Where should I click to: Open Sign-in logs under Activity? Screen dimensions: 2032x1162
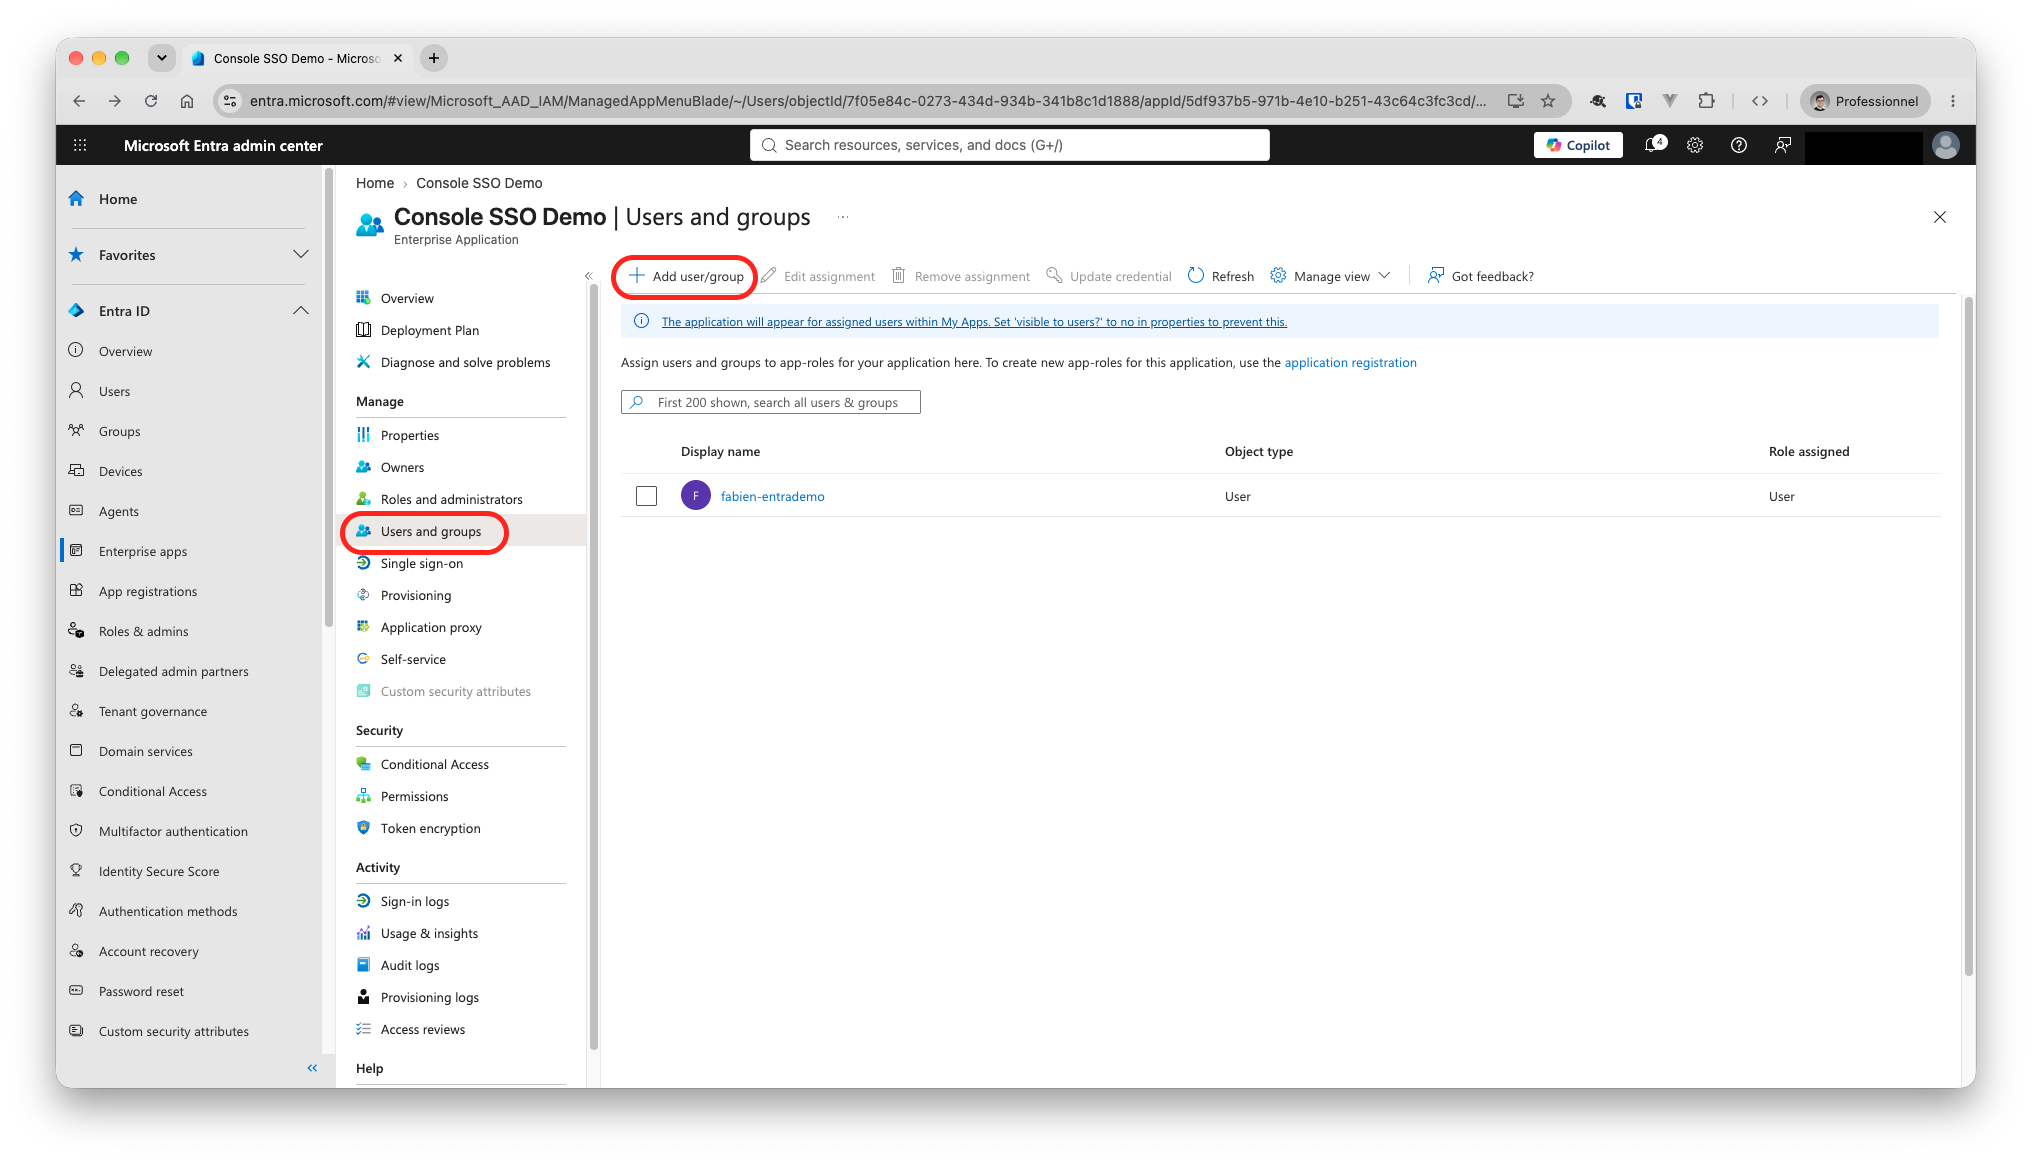pos(415,902)
